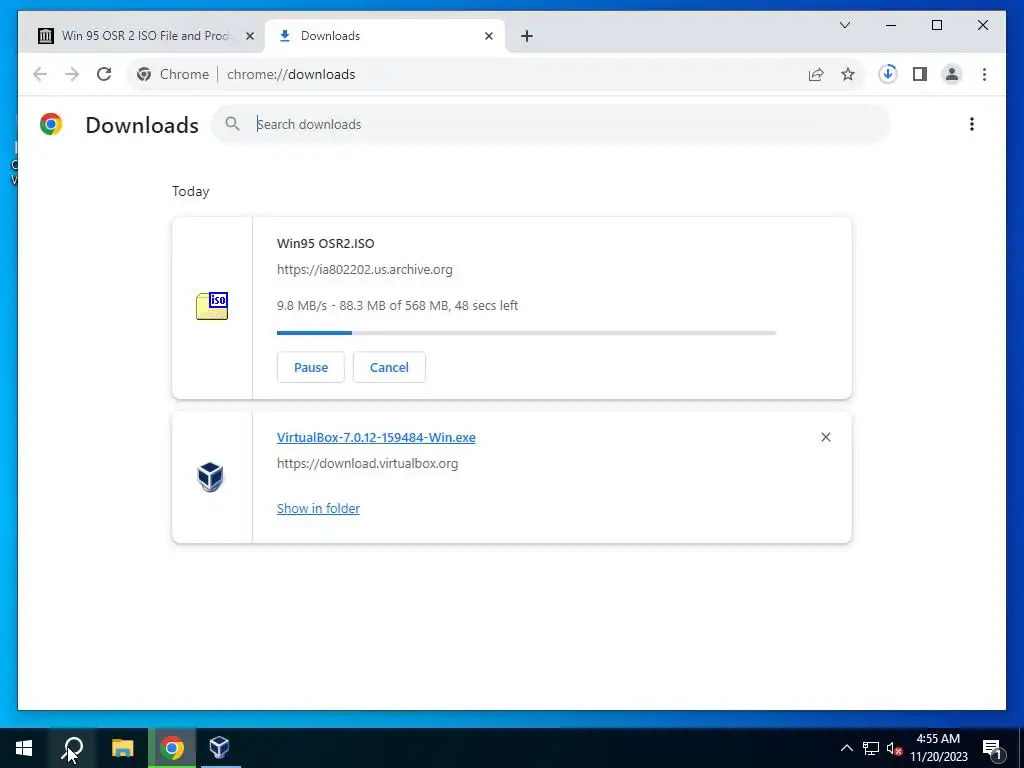Click the Today date heading
The image size is (1024, 768).
191,191
